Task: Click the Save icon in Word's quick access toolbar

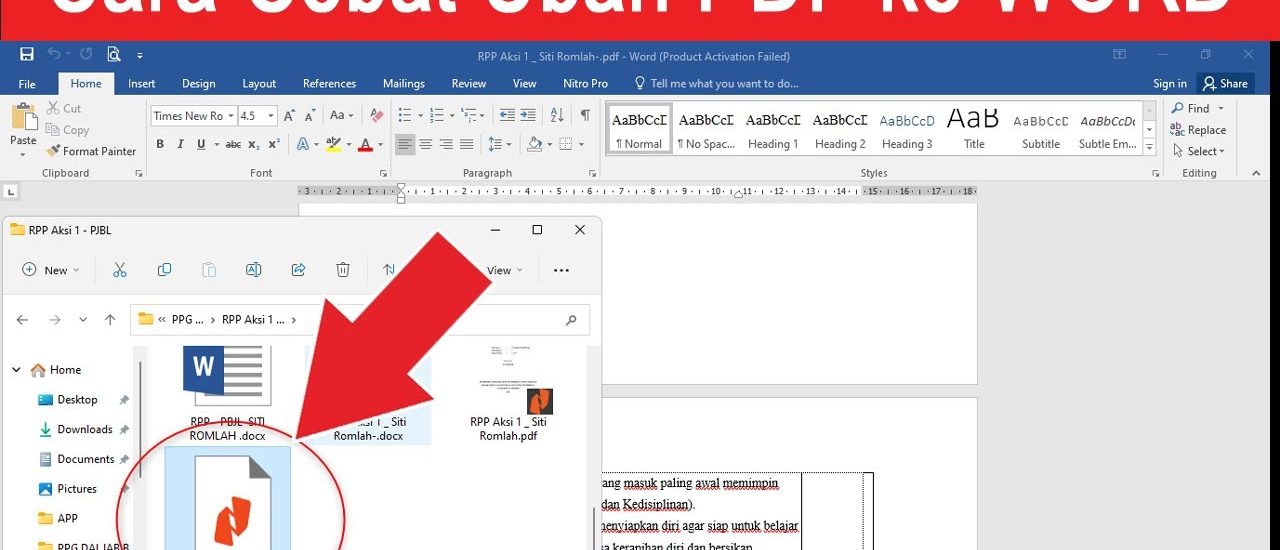Action: click(27, 54)
